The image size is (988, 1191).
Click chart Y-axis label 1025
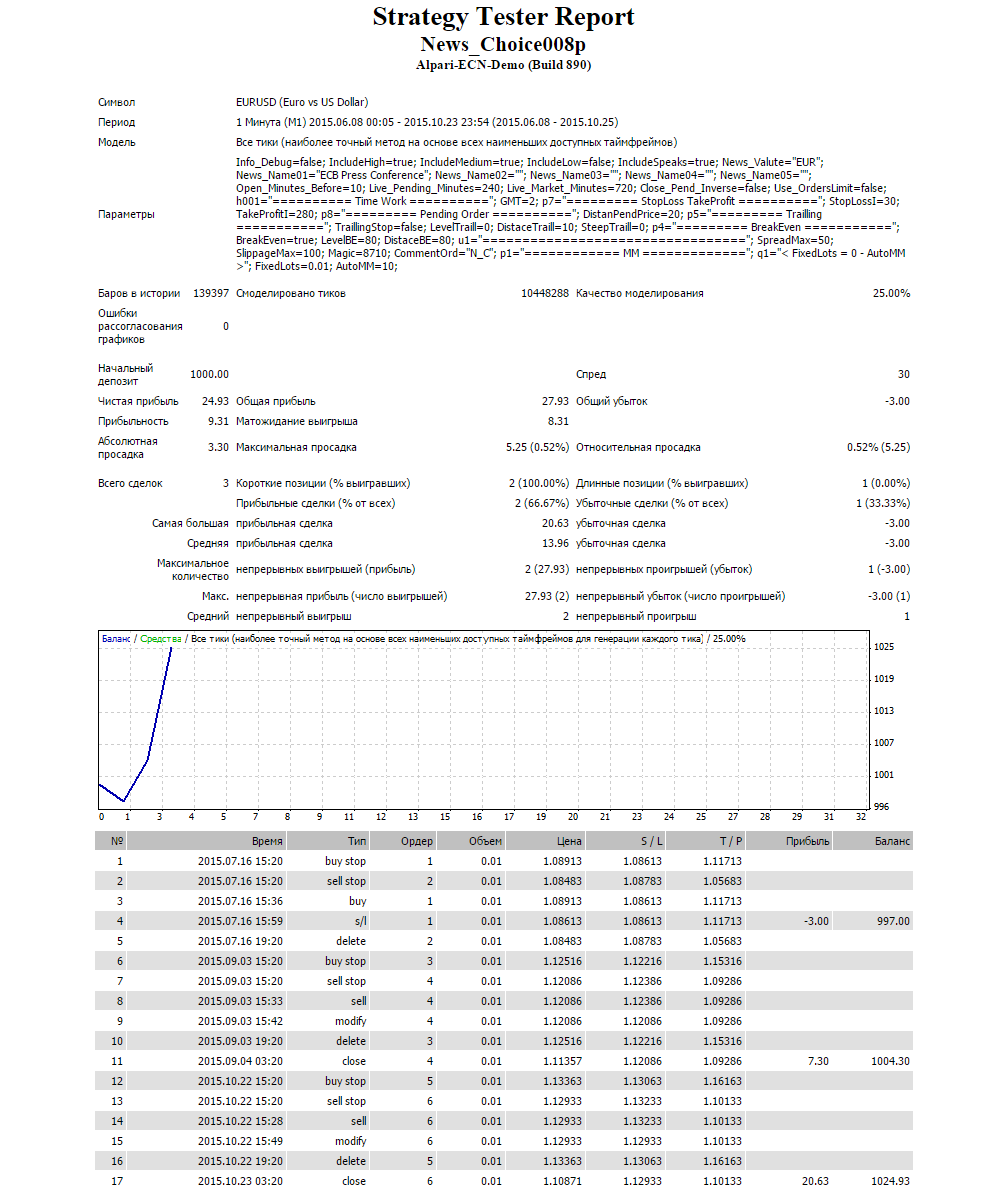[884, 647]
